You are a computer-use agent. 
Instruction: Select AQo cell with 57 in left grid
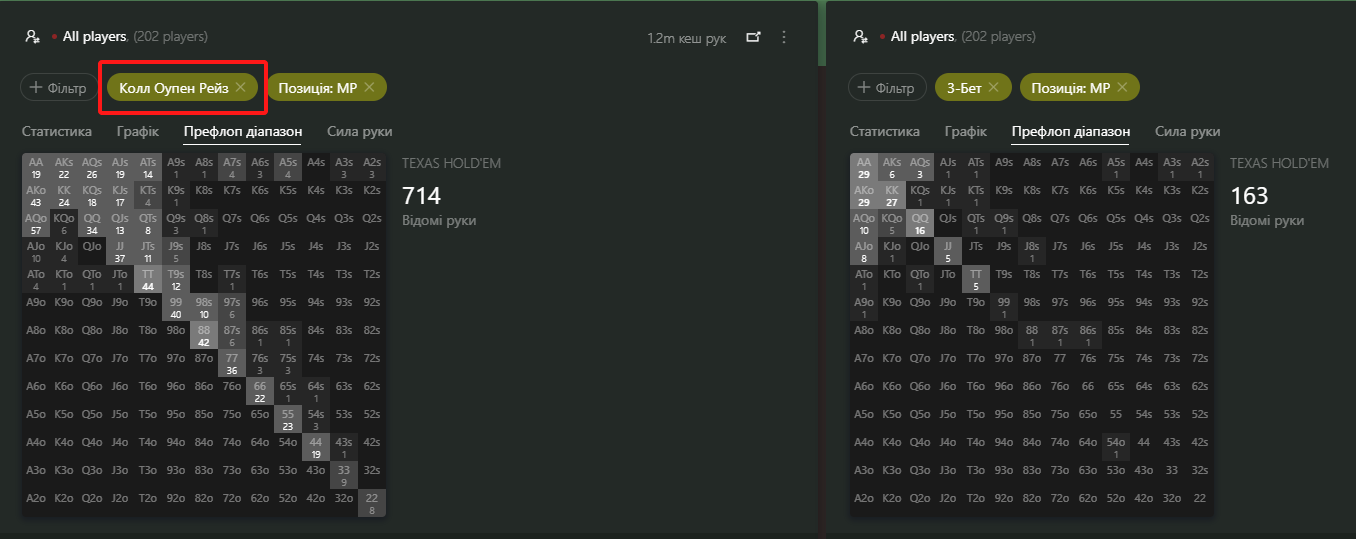pyautogui.click(x=36, y=223)
